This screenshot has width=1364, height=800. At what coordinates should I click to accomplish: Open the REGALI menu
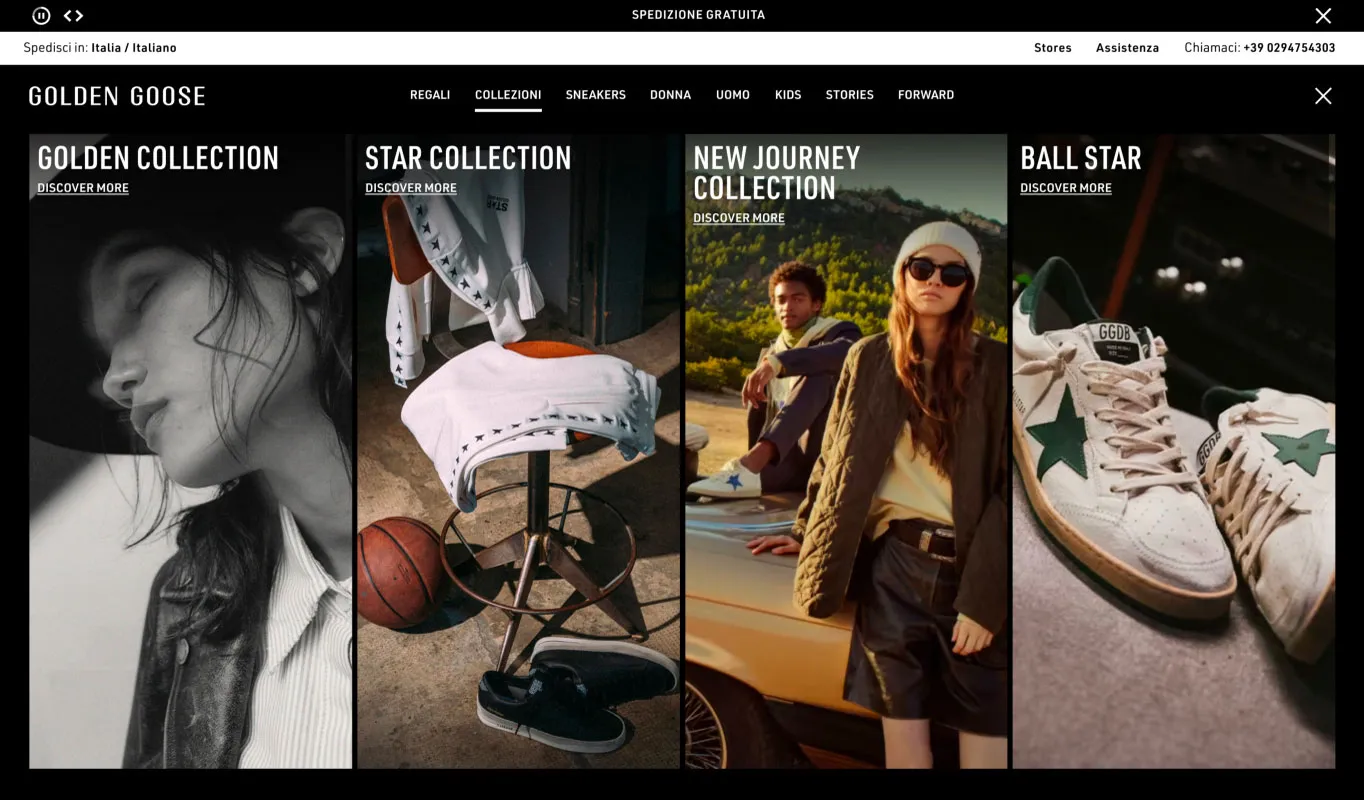click(x=430, y=94)
